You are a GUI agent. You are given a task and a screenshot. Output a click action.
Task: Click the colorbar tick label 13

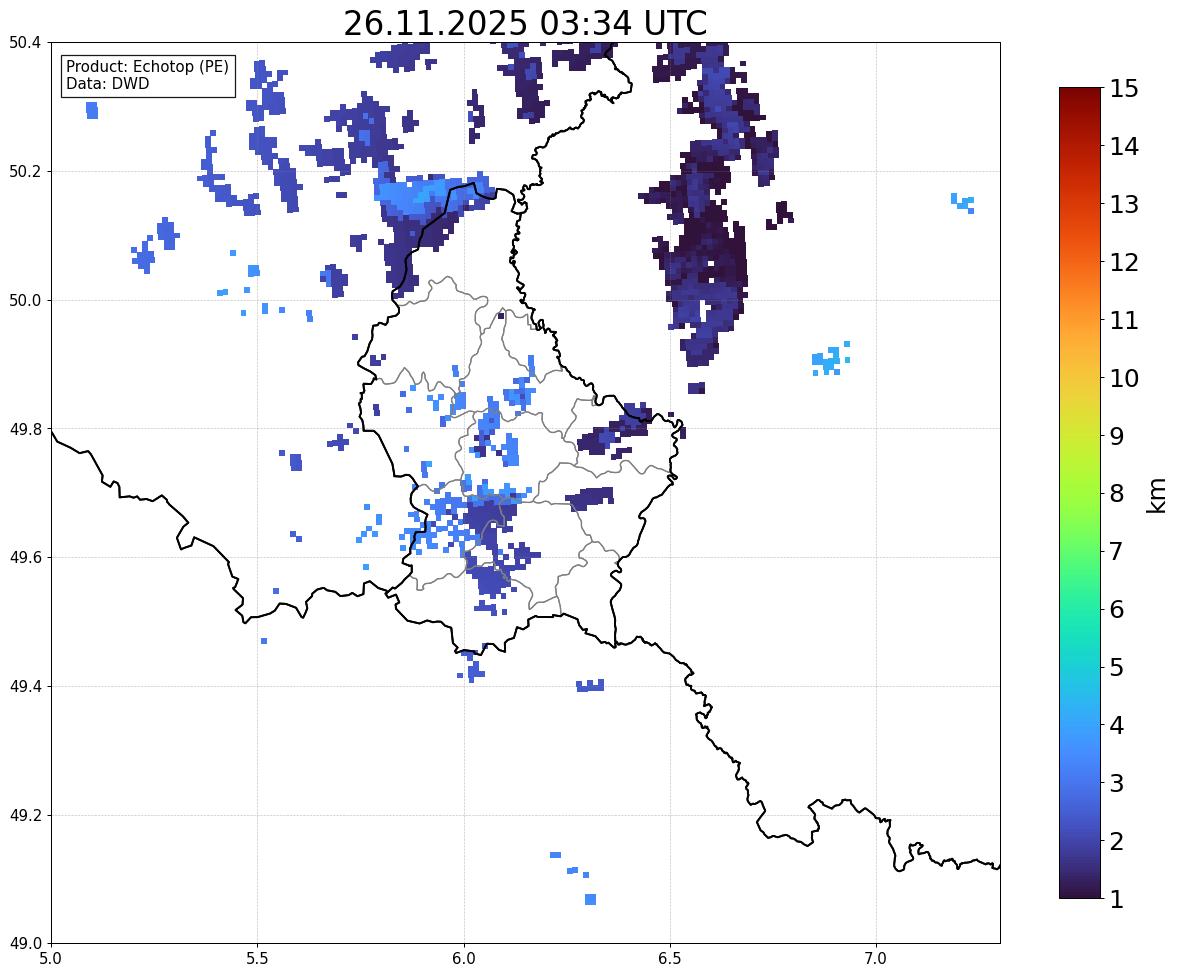coord(1124,204)
